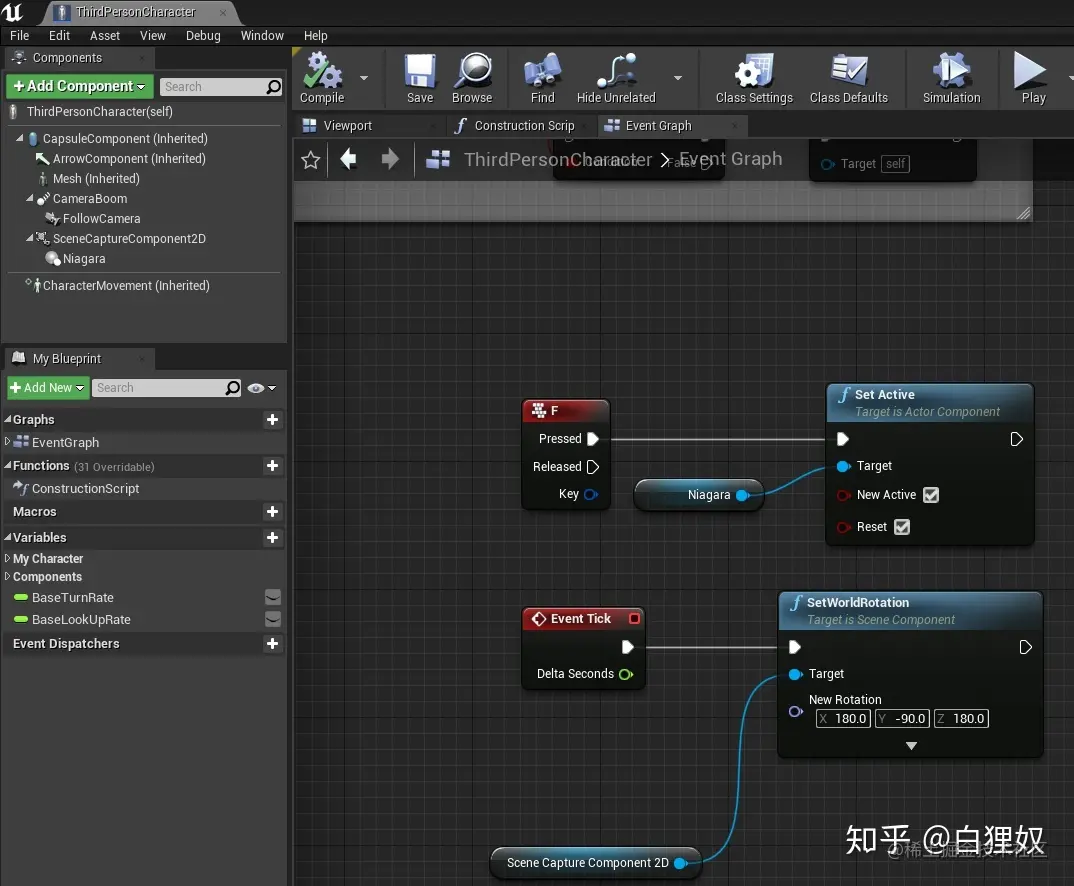Select the Niagara component
1074x886 pixels.
(84, 259)
